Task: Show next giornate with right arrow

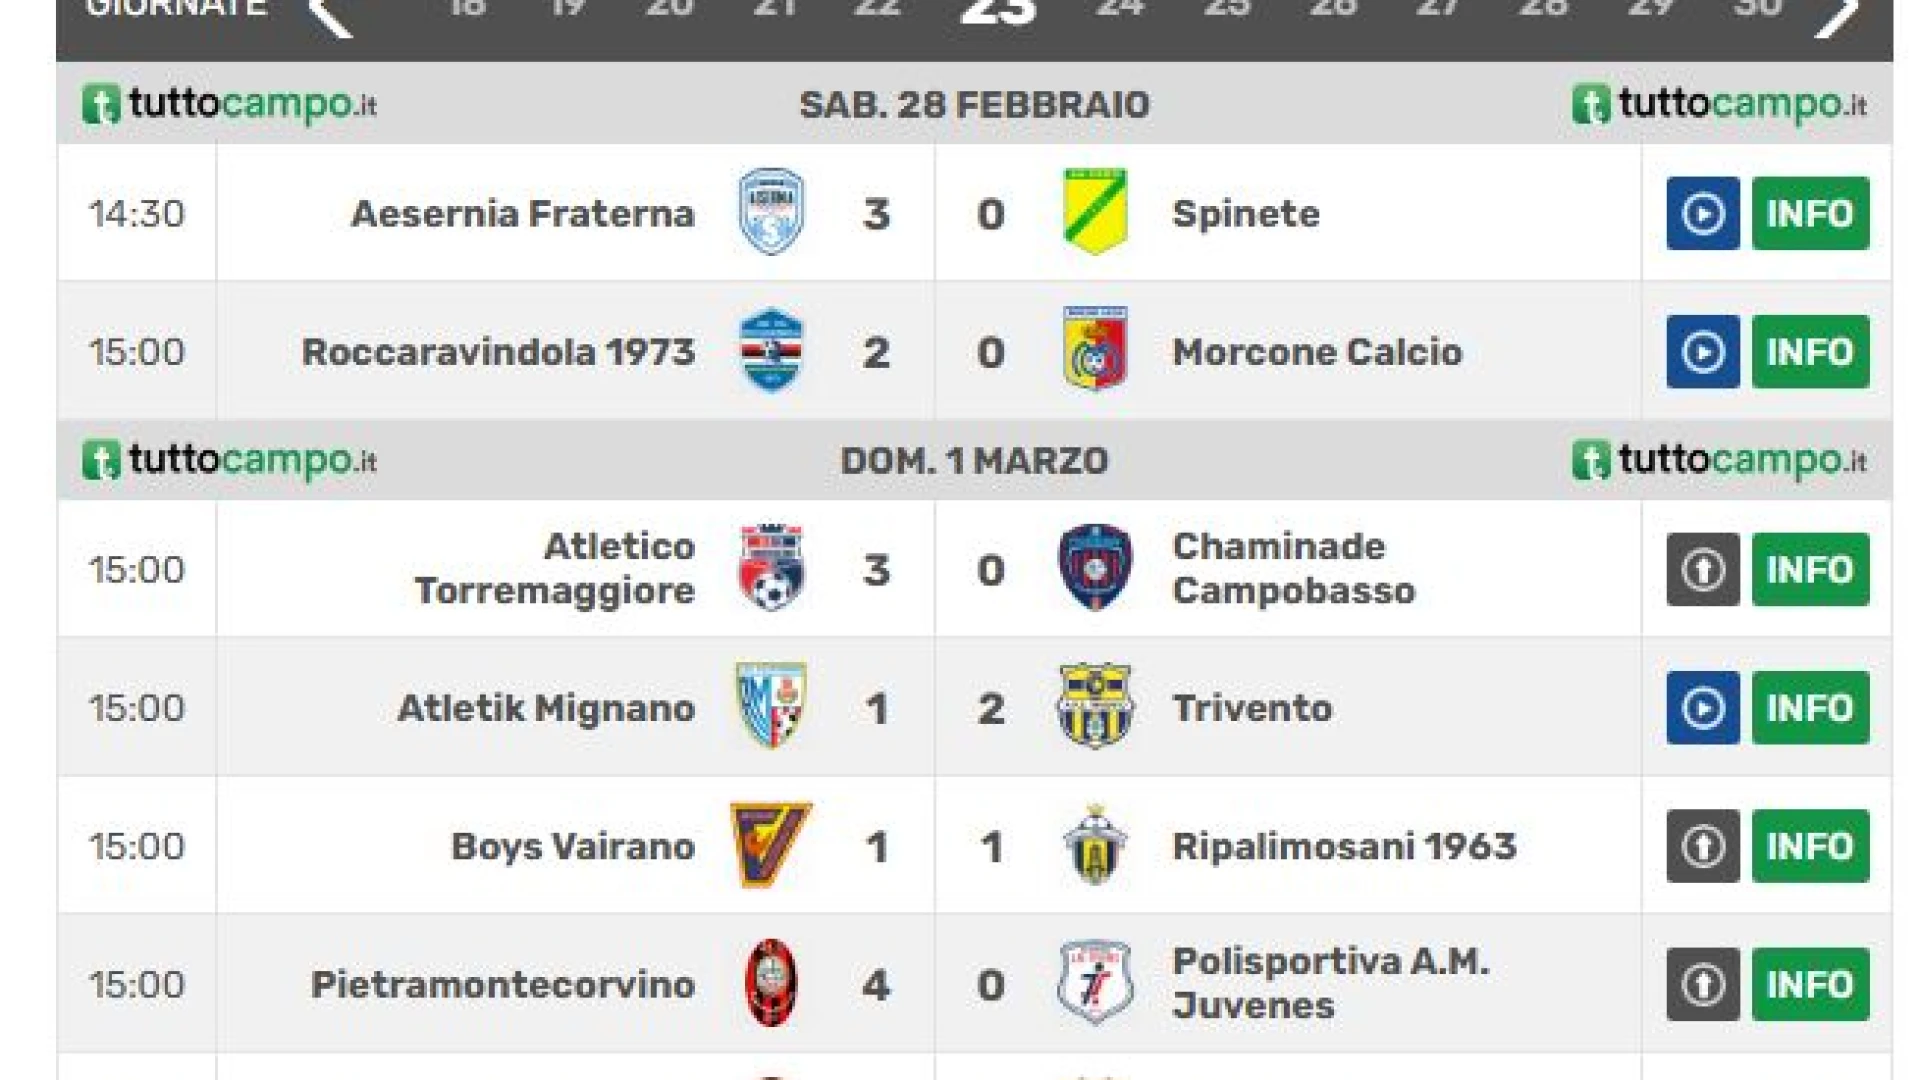Action: tap(1837, 15)
